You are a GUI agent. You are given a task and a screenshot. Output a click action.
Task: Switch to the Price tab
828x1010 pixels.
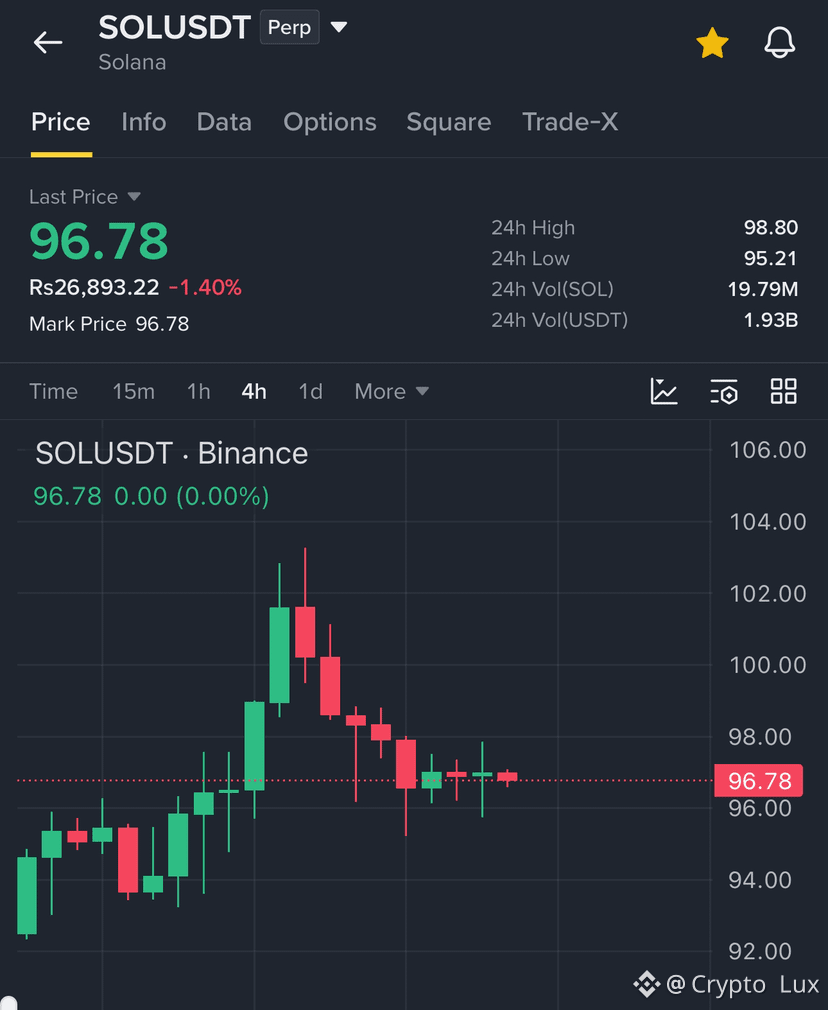pos(61,122)
